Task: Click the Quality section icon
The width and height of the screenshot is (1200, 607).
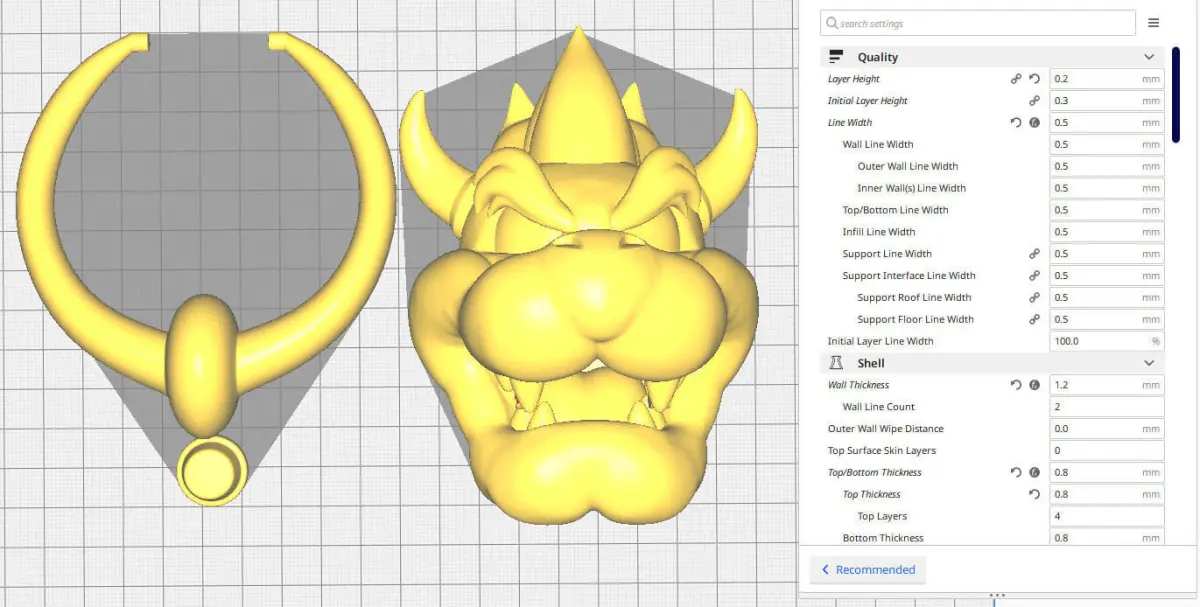Action: (x=836, y=57)
